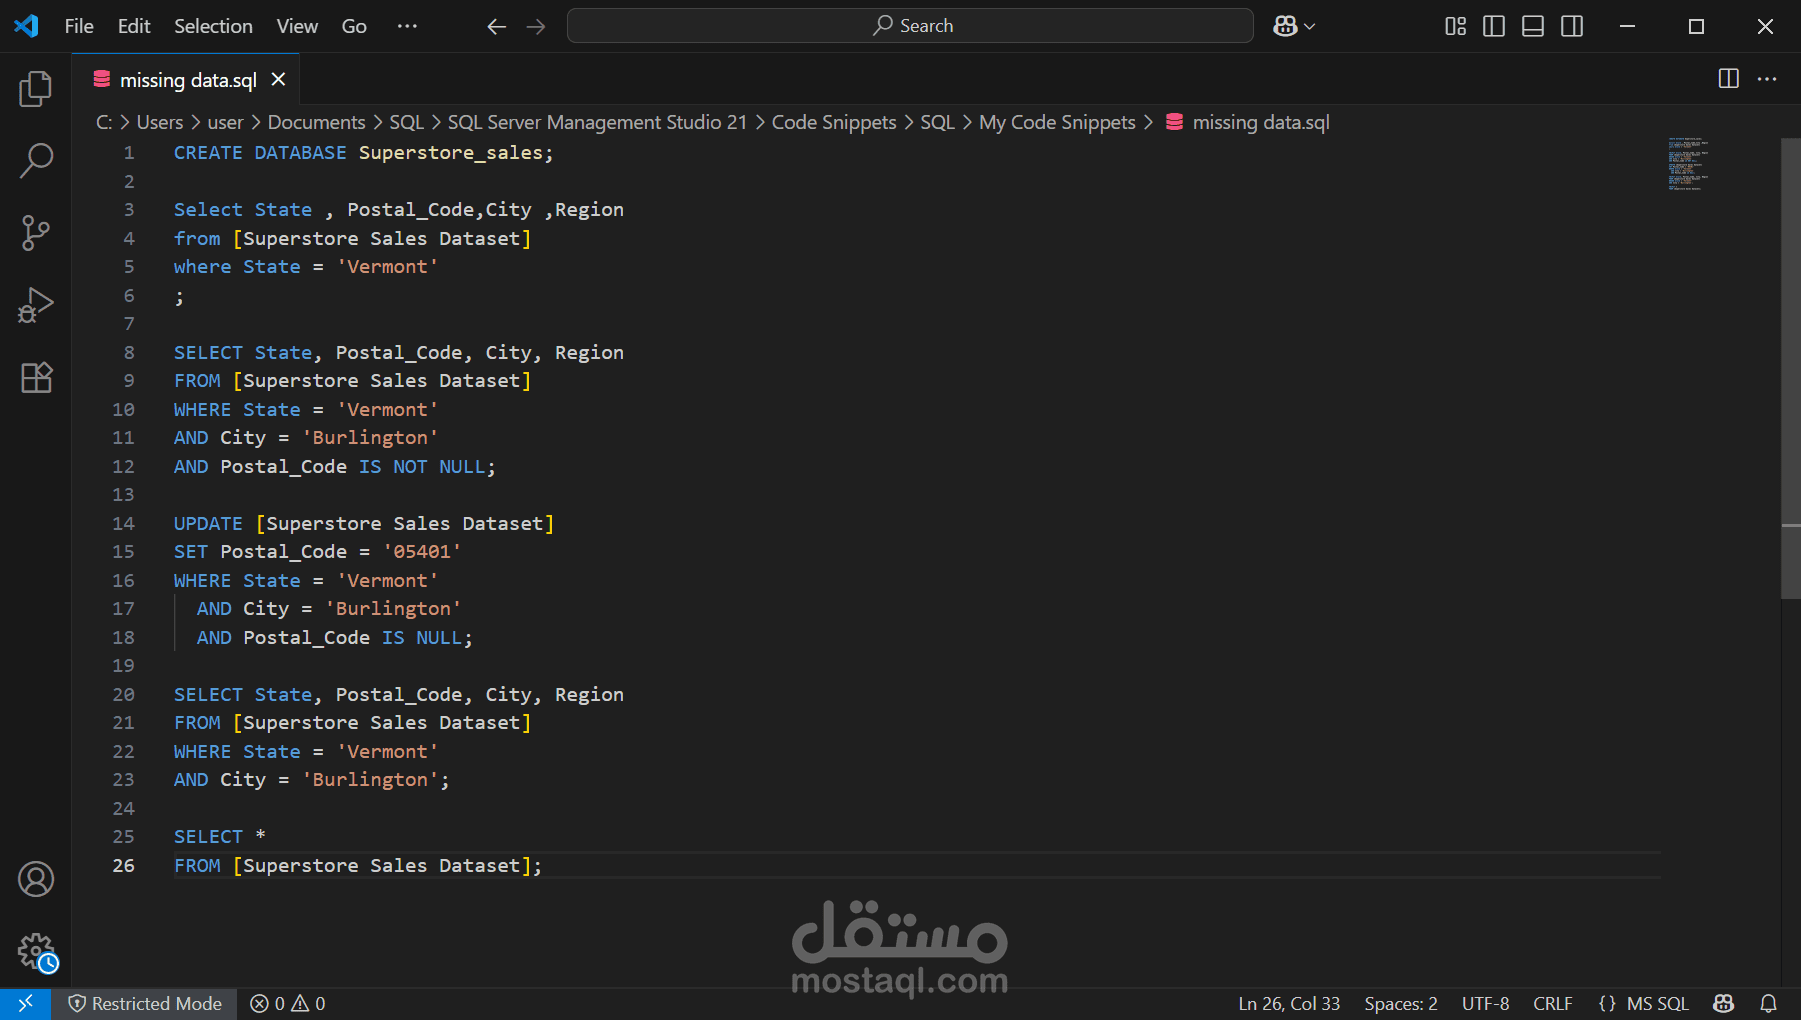Open the Explorer view in activity bar

[x=36, y=89]
